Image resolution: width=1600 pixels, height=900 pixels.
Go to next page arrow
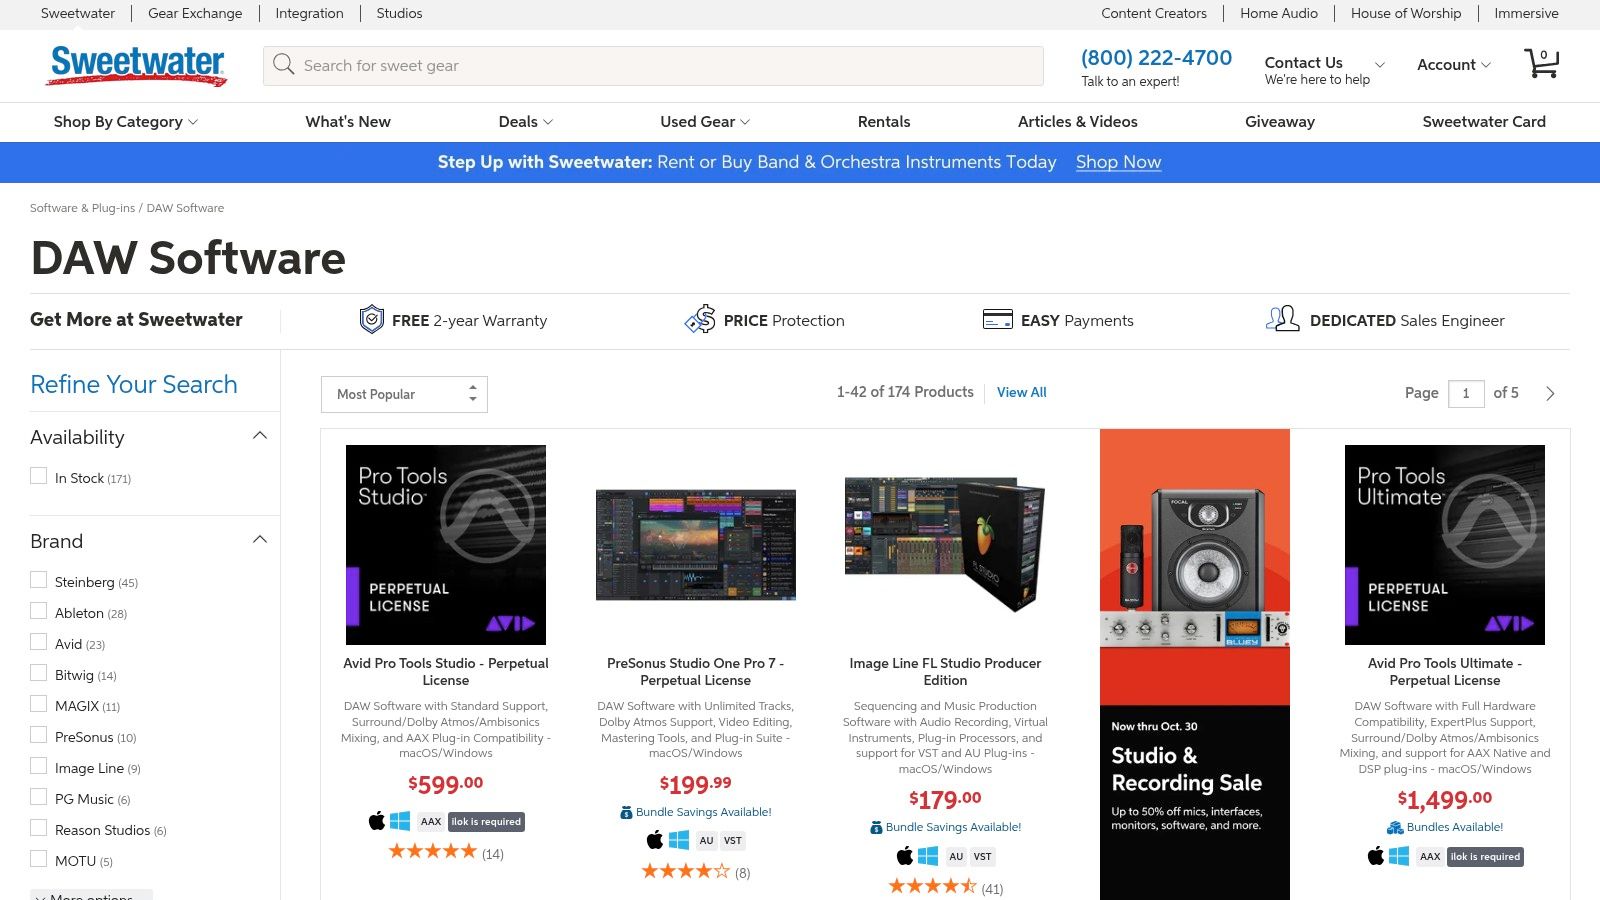[1550, 394]
